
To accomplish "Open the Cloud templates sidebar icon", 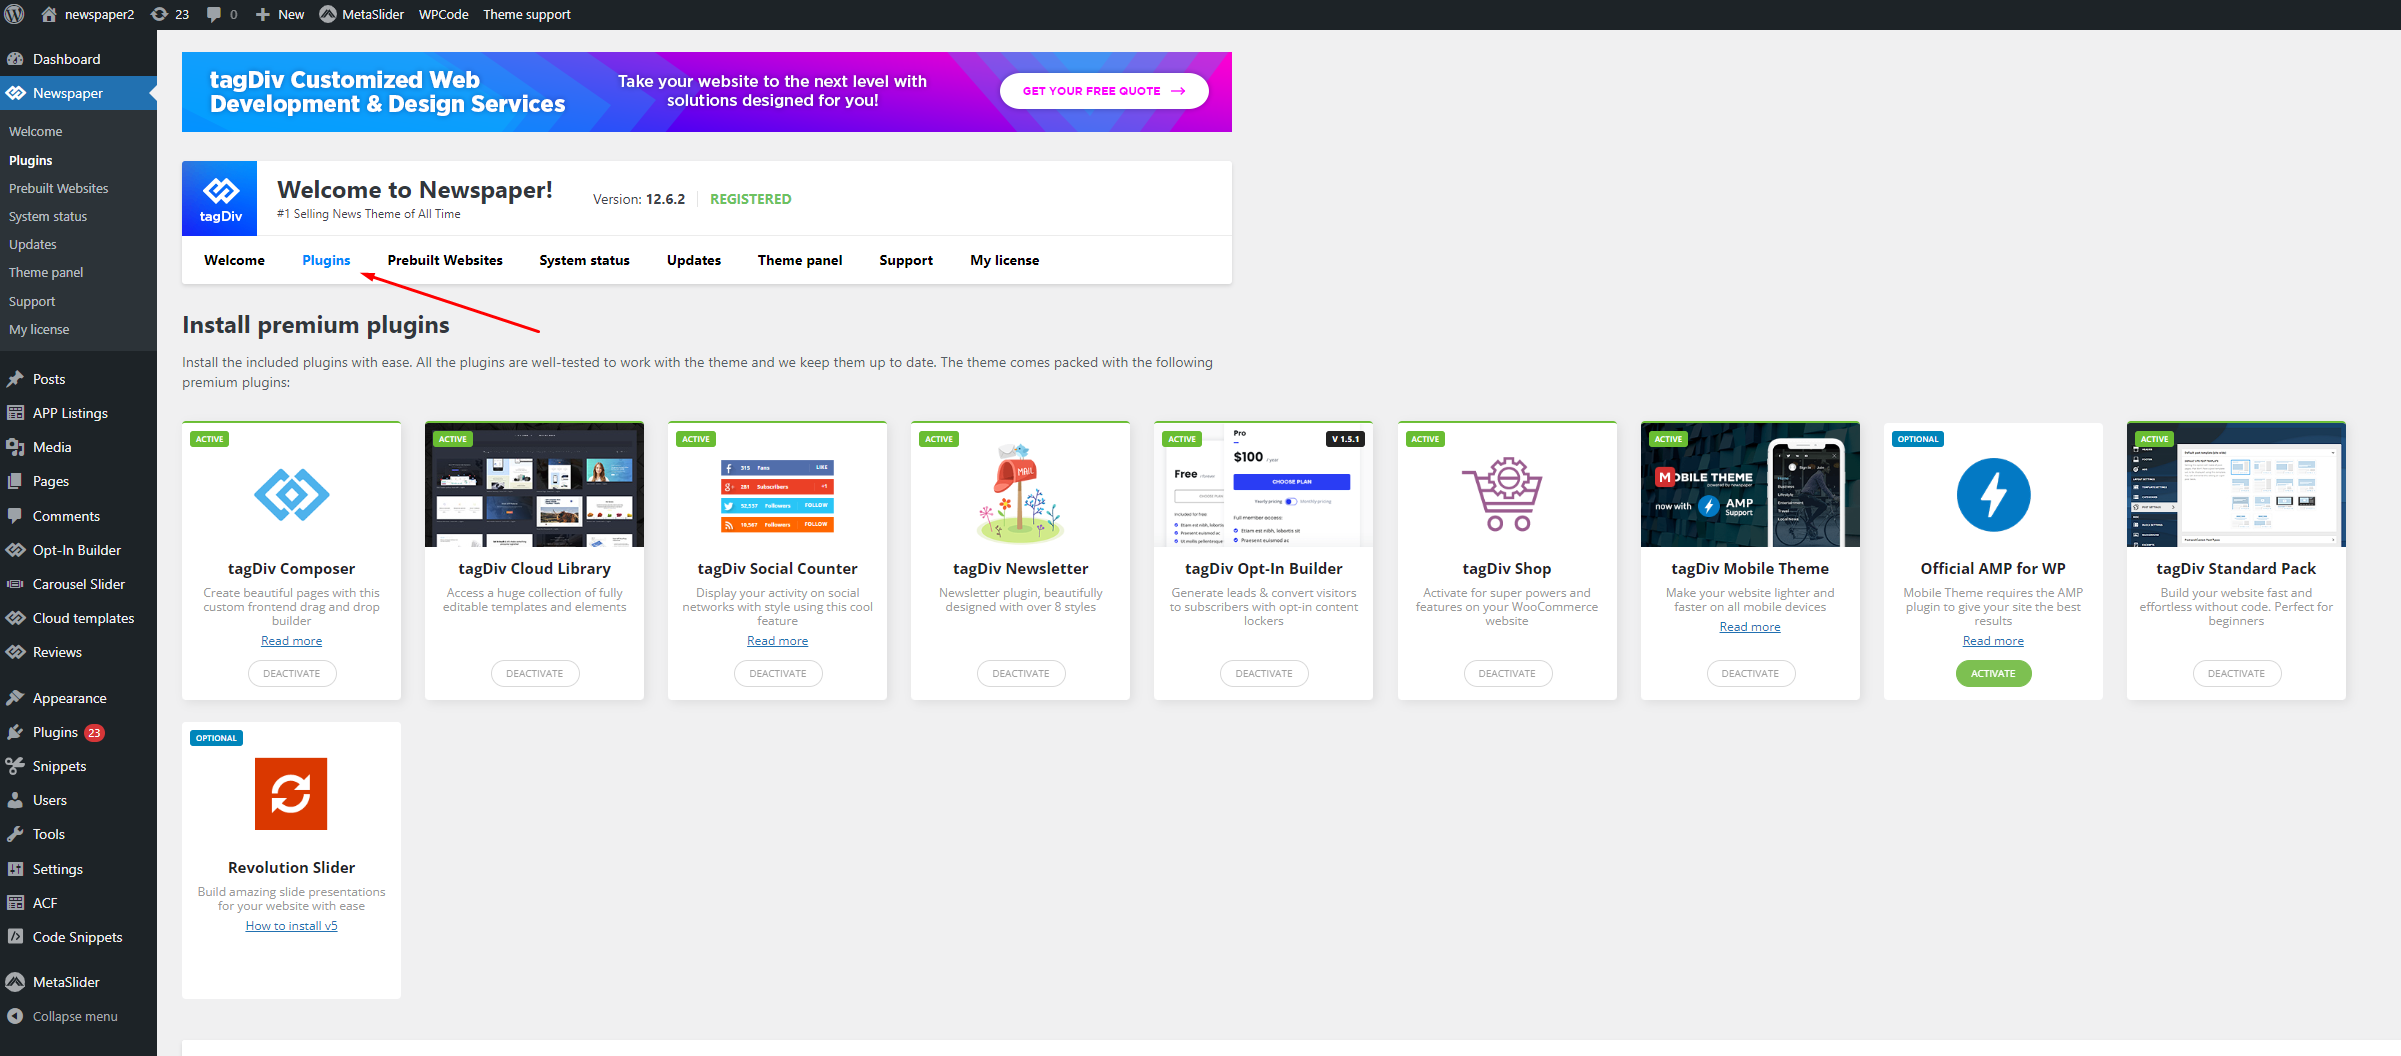I will point(15,618).
